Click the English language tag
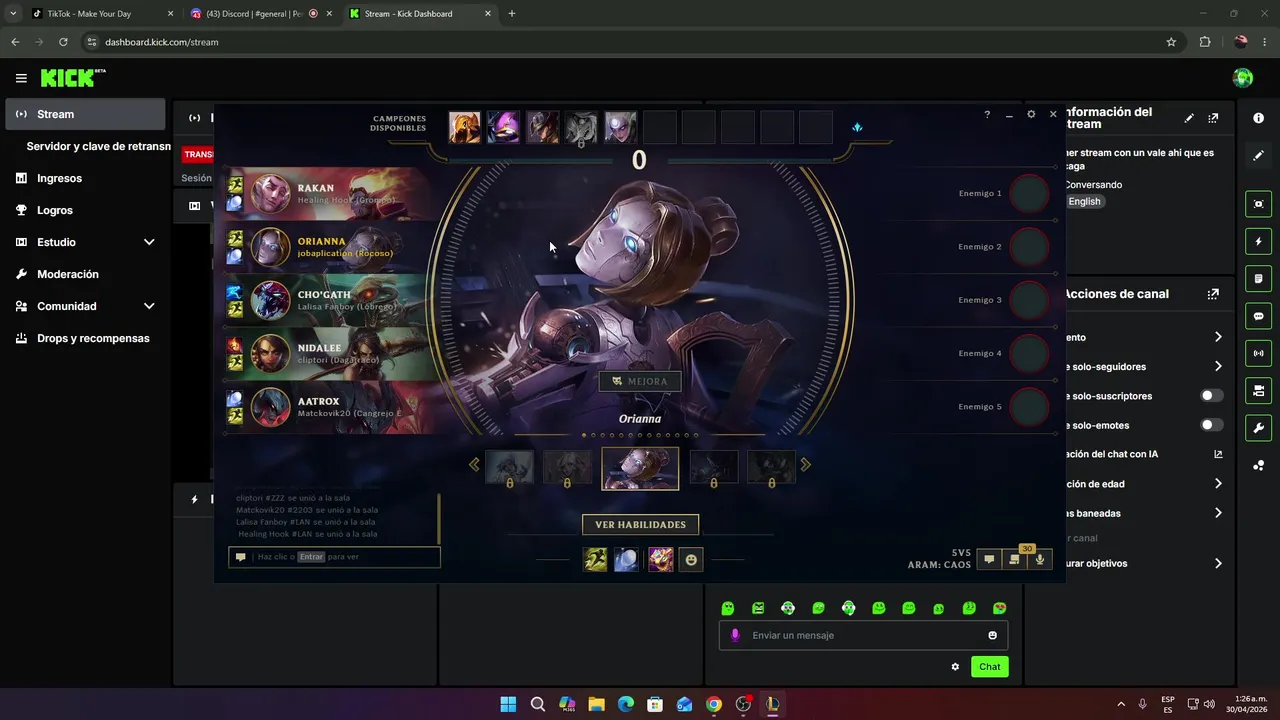 click(1084, 201)
